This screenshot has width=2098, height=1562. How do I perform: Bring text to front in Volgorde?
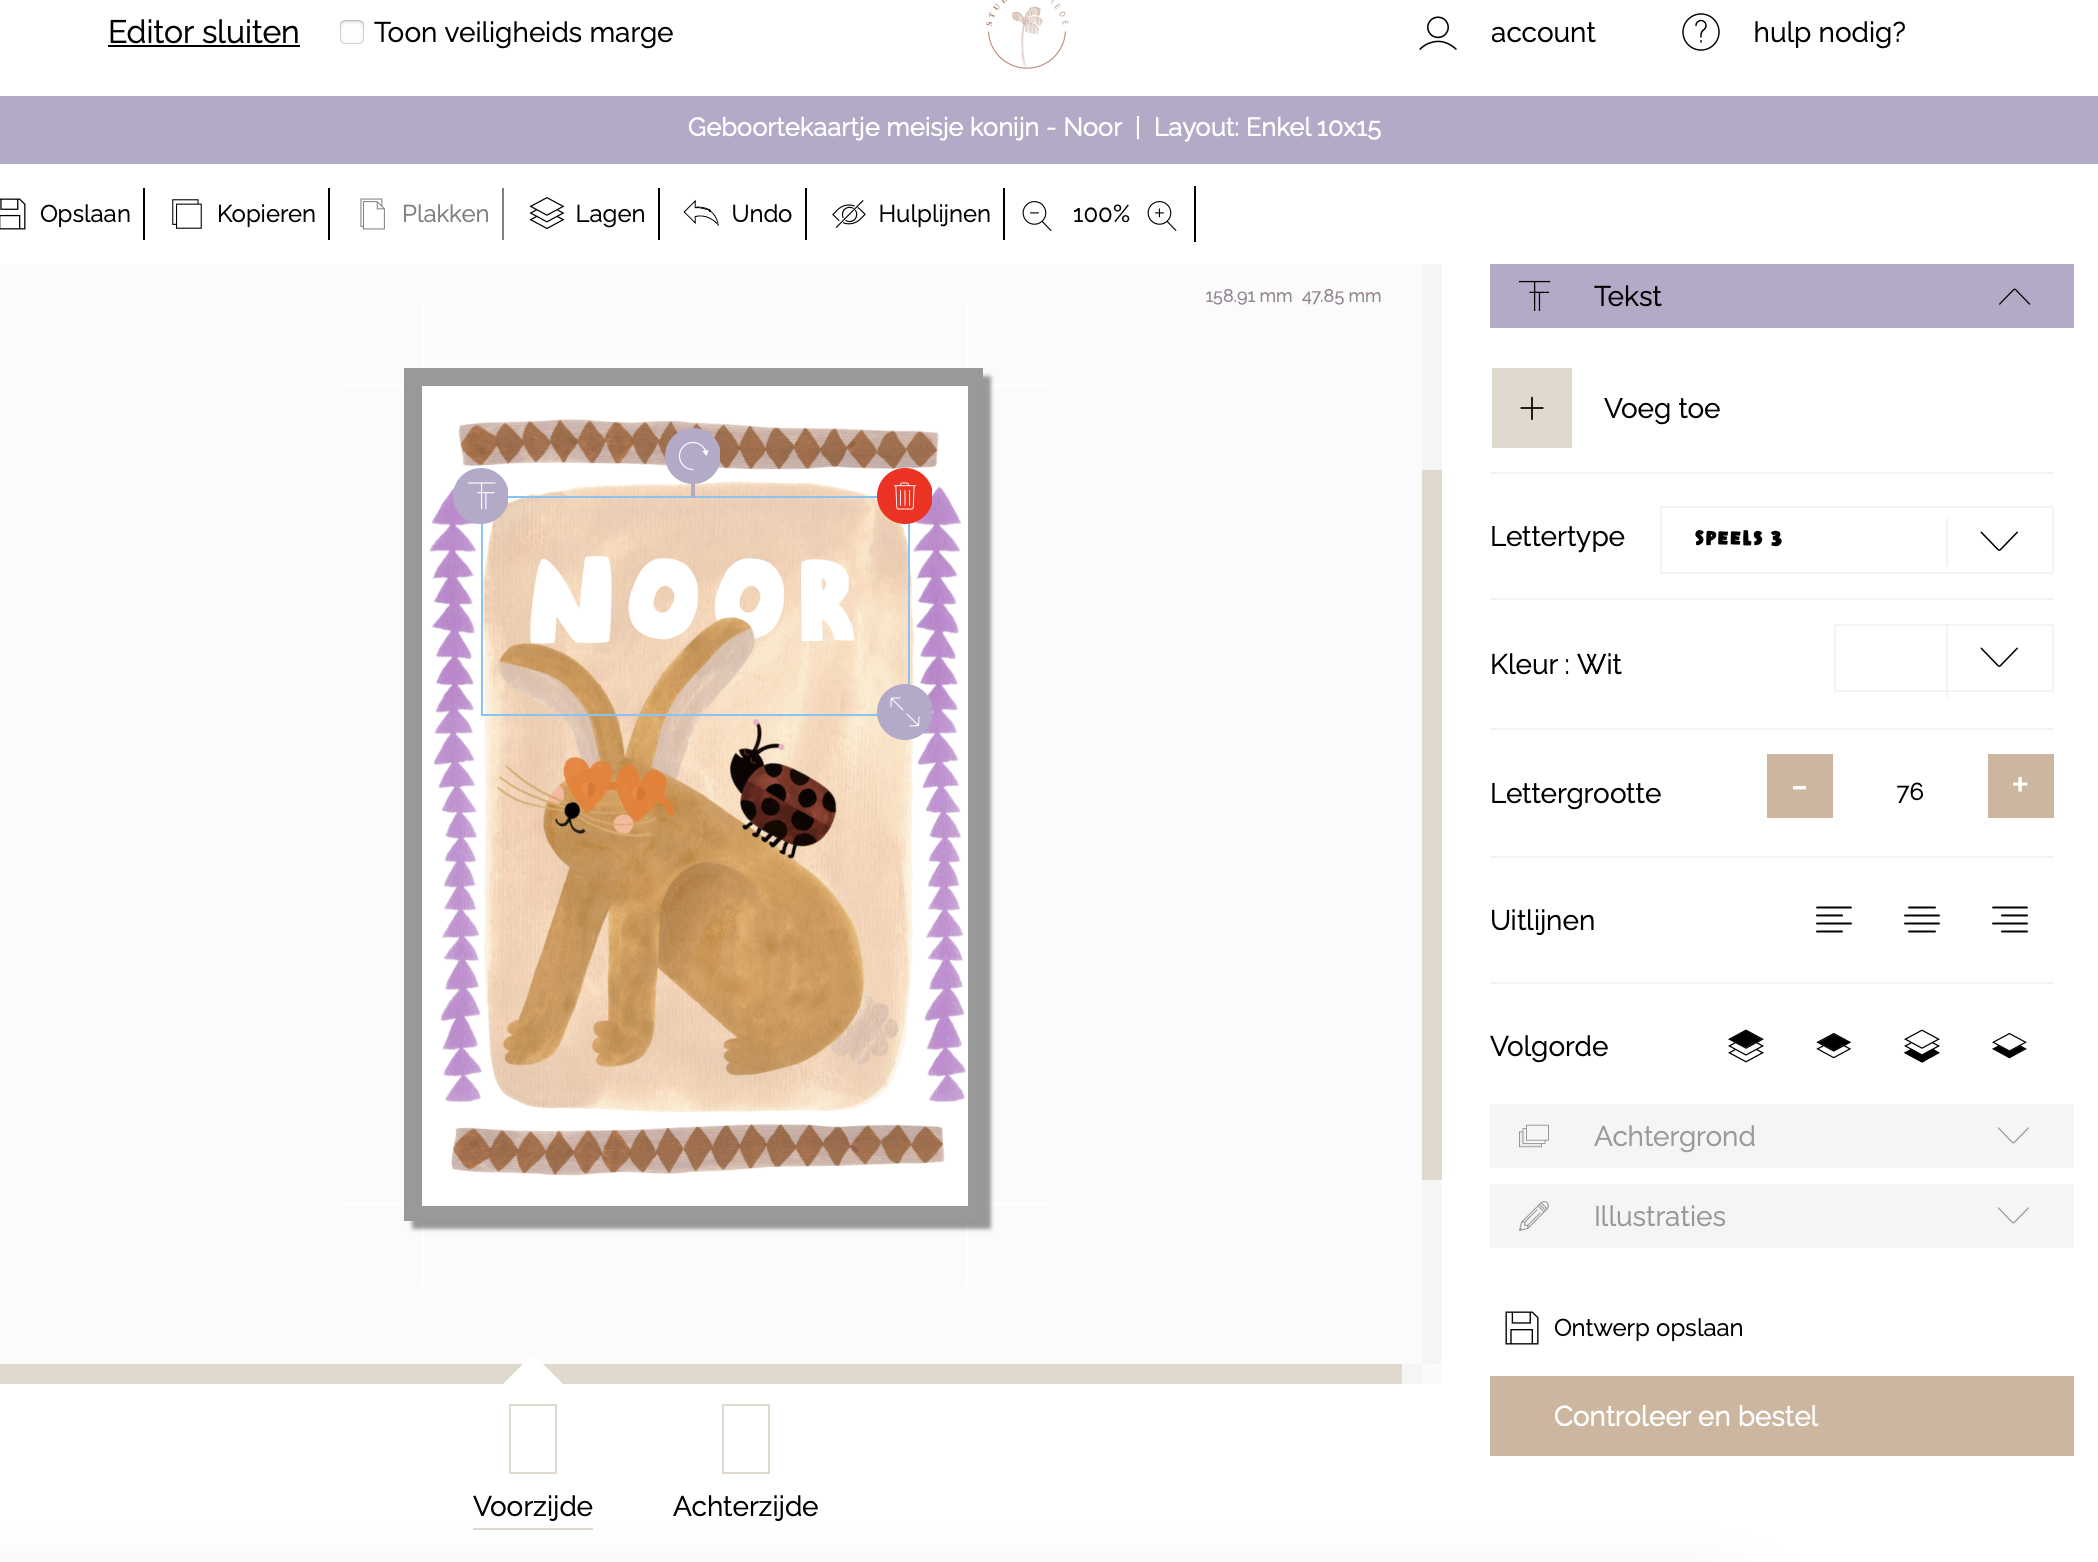[x=1745, y=1046]
